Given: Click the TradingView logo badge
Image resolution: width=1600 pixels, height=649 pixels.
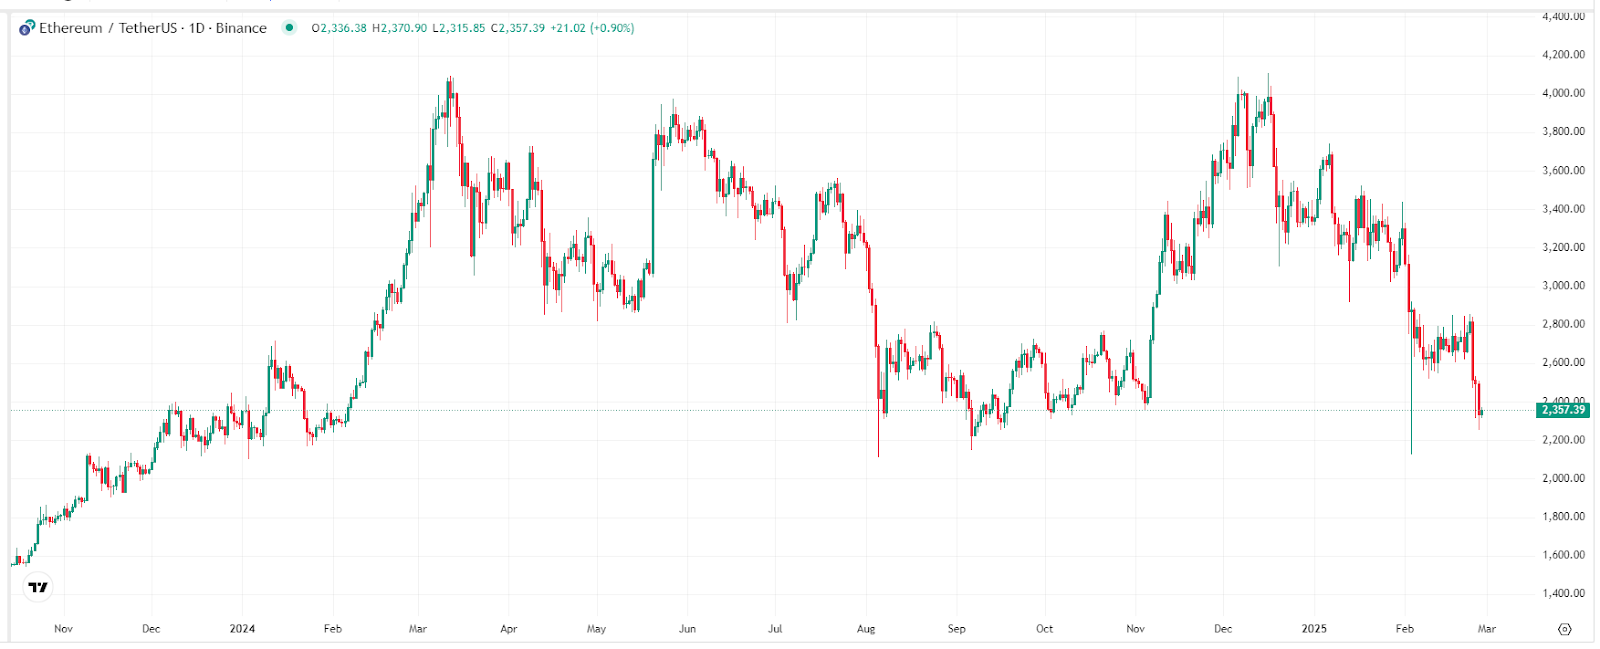Looking at the screenshot, I should point(38,587).
